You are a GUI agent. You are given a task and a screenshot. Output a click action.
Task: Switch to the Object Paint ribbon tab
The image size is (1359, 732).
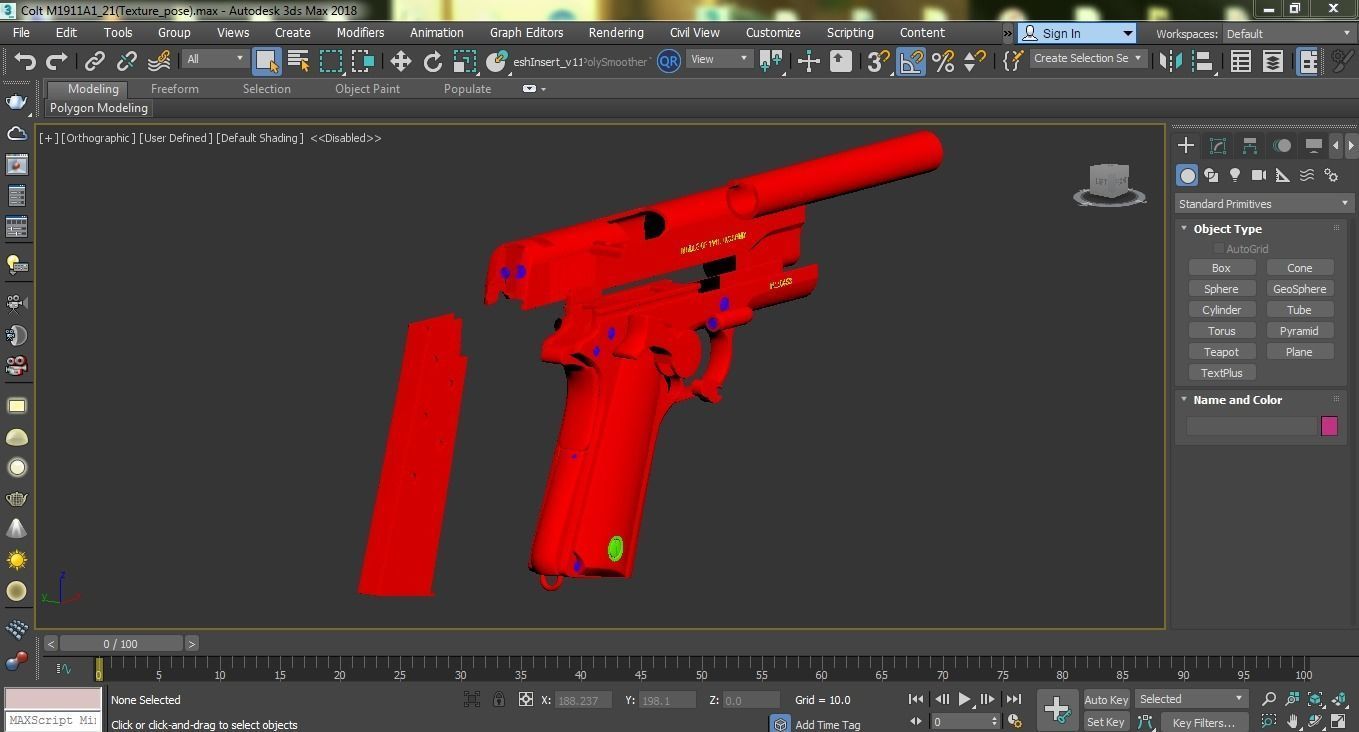pos(367,89)
